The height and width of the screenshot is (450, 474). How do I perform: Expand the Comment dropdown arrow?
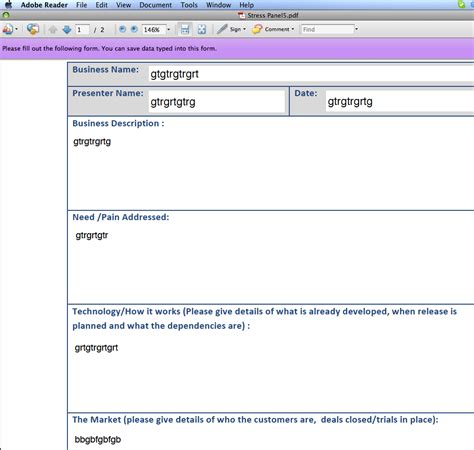point(293,29)
